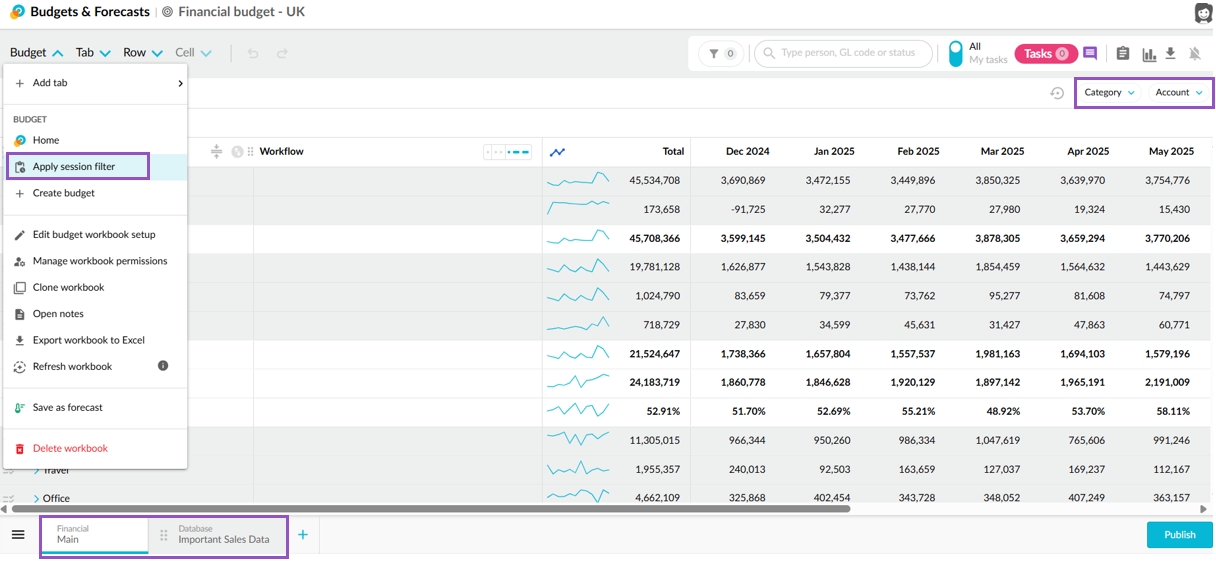The image size is (1216, 561).
Task: Open the bar chart icon
Action: tap(1149, 54)
